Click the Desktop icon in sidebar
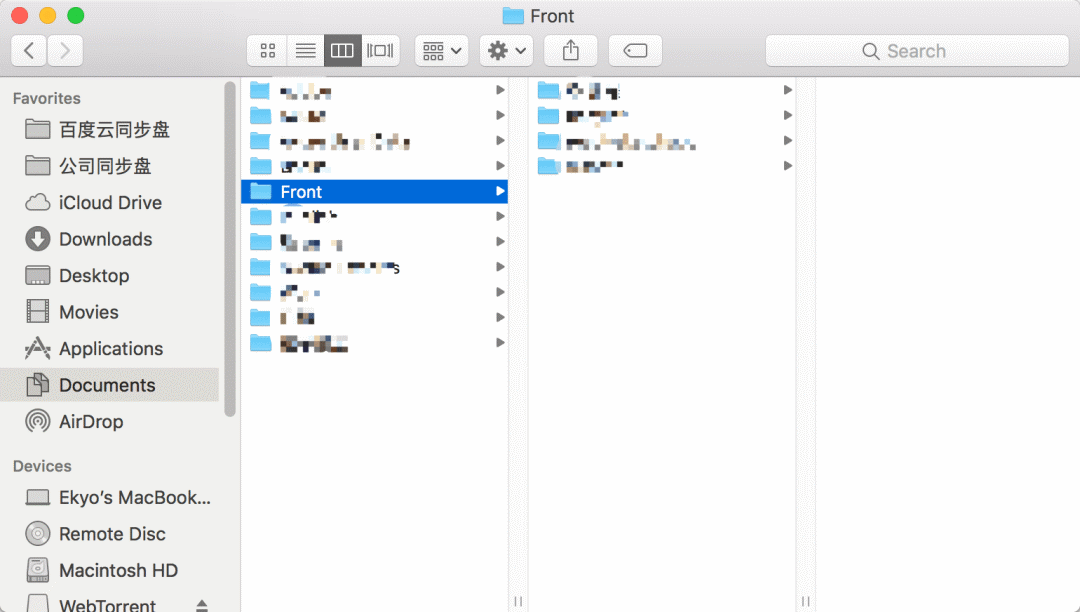 pyautogui.click(x=37, y=275)
